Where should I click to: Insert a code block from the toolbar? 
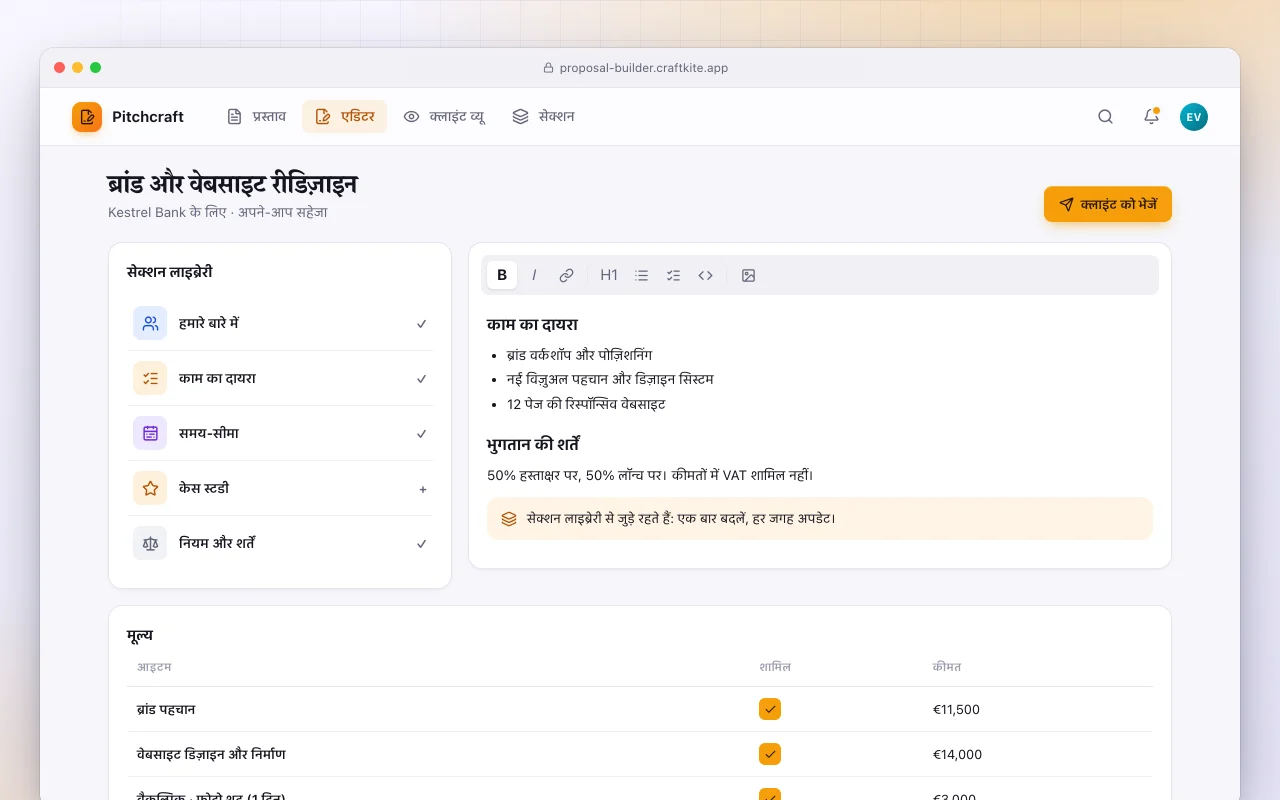click(x=706, y=275)
